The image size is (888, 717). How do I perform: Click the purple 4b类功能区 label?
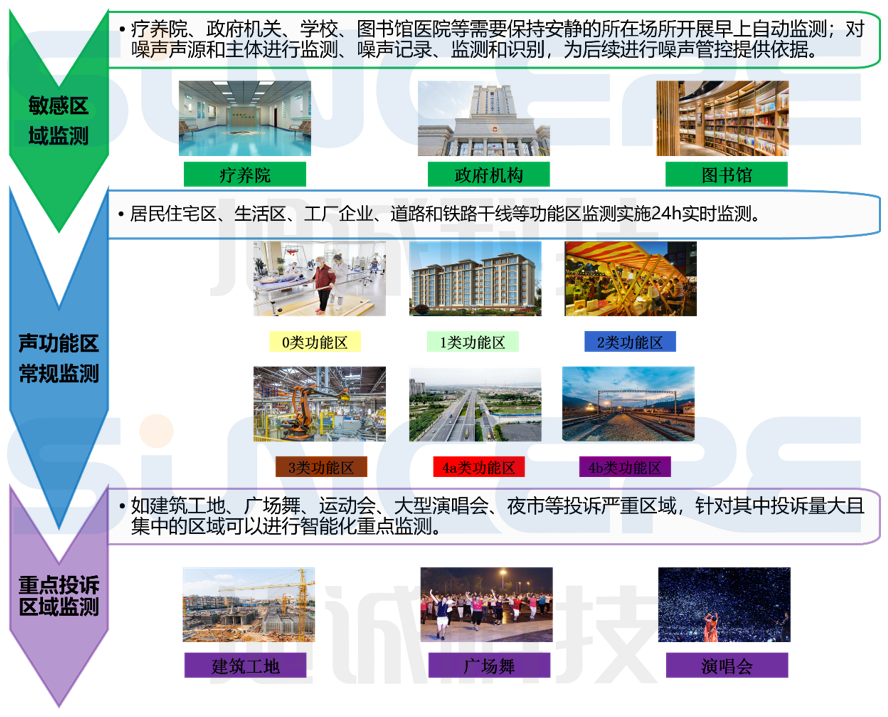[x=625, y=467]
